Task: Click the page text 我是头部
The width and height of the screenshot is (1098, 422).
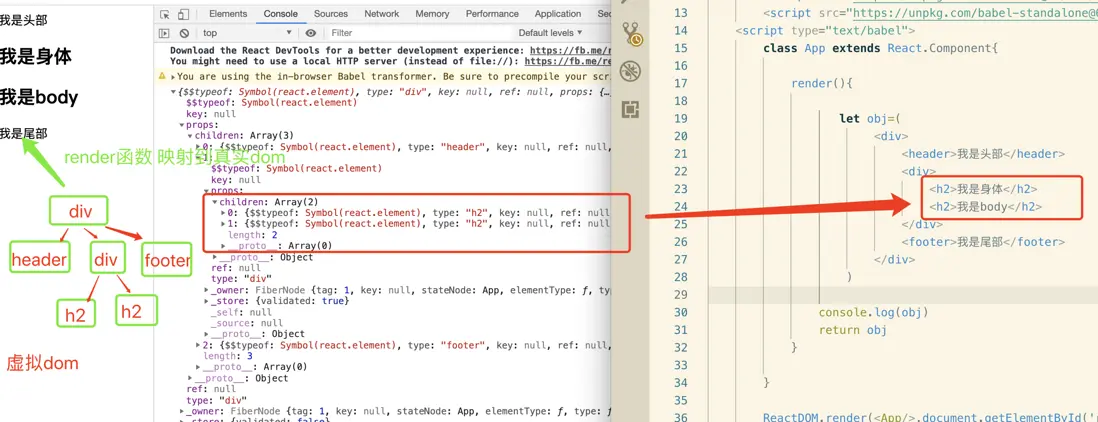Action: [24, 20]
